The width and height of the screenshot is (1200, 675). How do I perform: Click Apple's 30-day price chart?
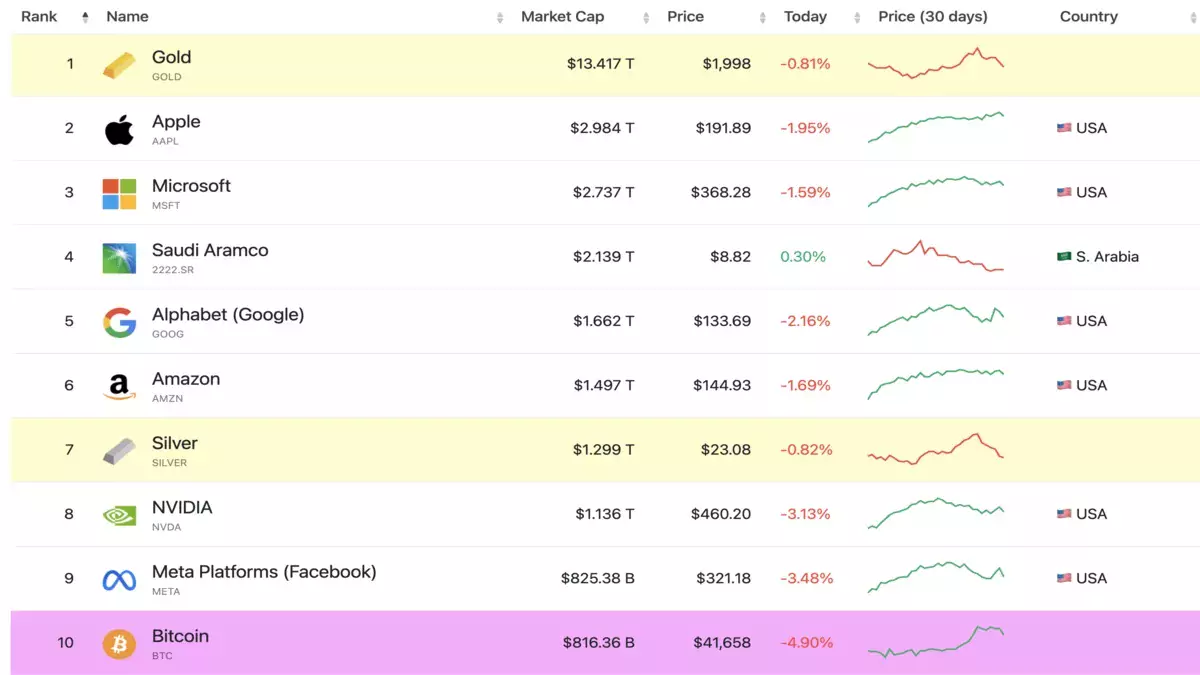click(x=936, y=127)
